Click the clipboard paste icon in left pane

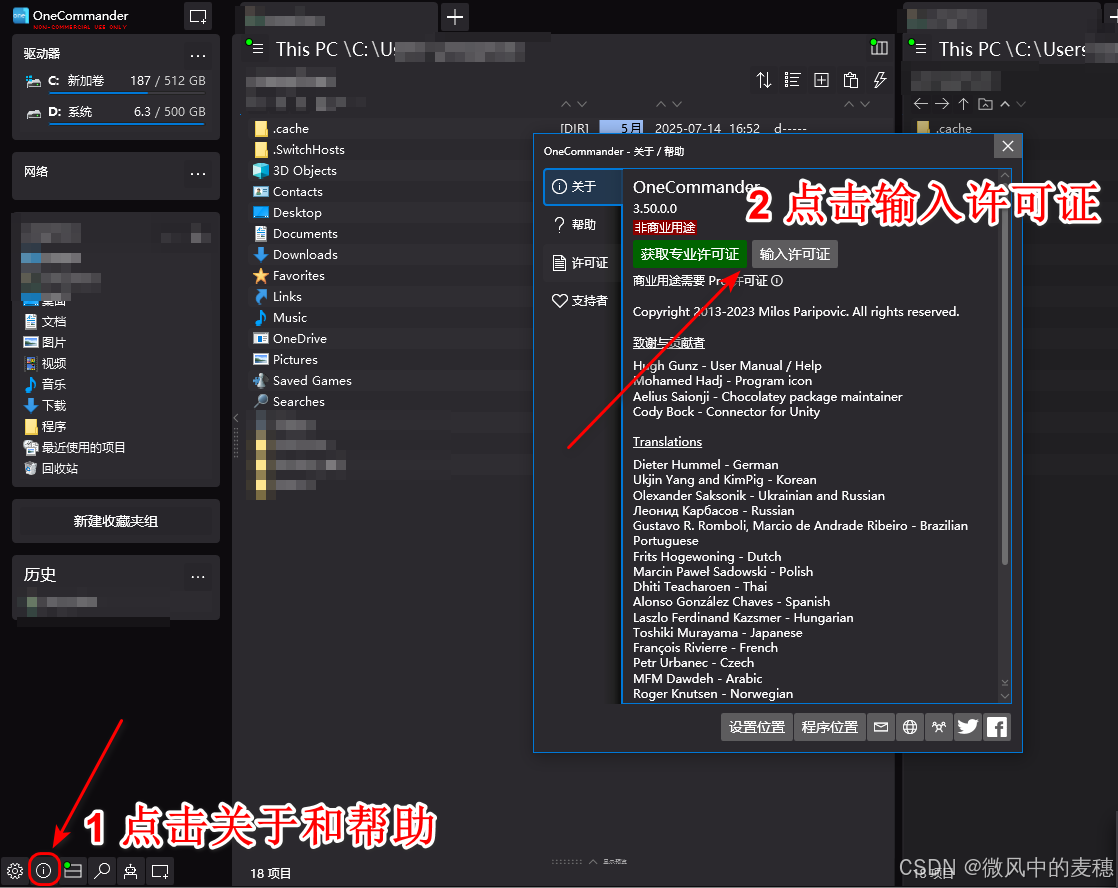(851, 80)
